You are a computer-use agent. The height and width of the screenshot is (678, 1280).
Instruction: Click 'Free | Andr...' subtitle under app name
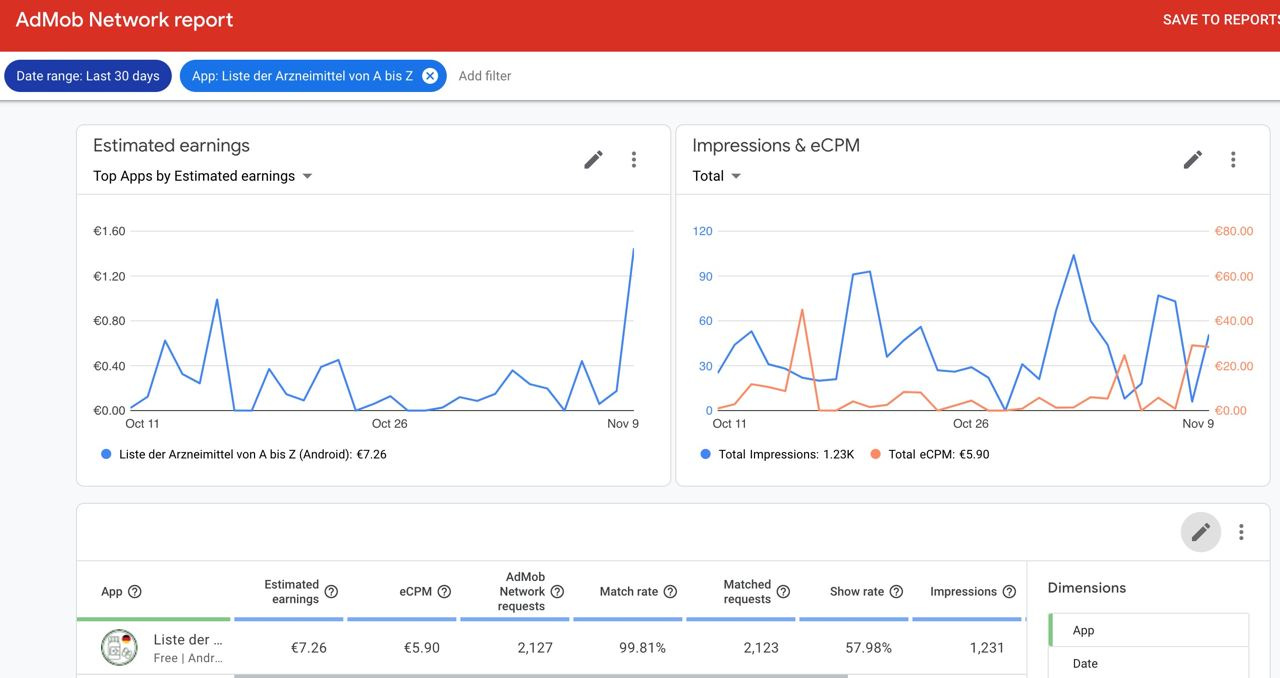pos(188,658)
